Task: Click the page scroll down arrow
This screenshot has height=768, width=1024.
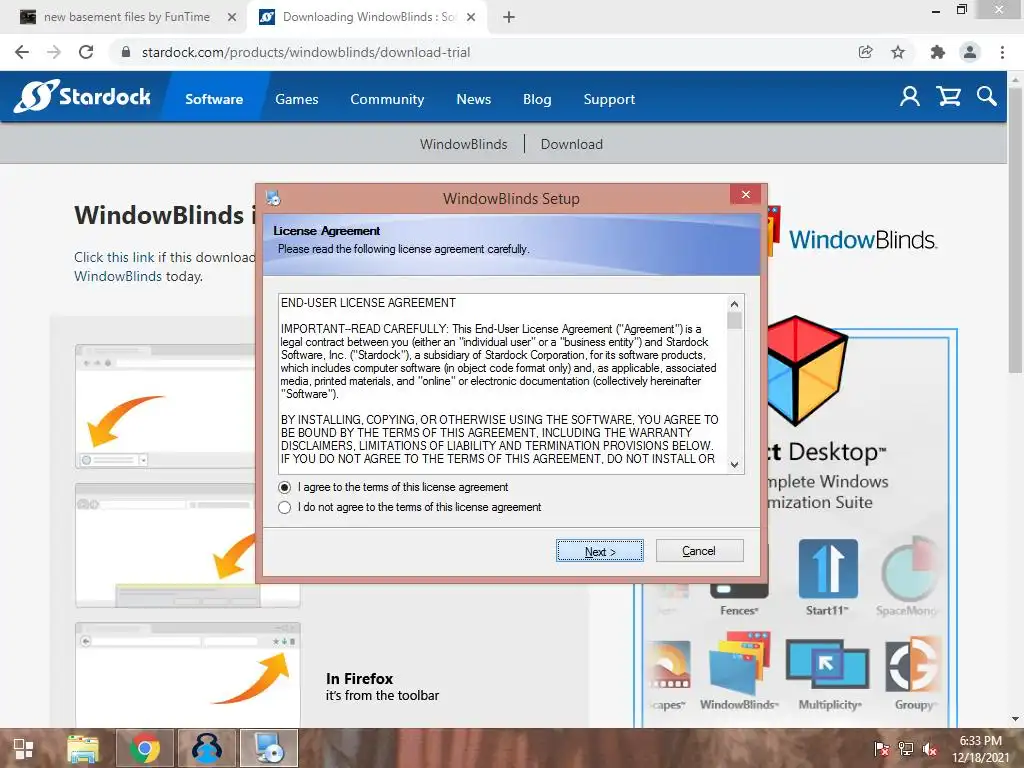Action: (1015, 719)
